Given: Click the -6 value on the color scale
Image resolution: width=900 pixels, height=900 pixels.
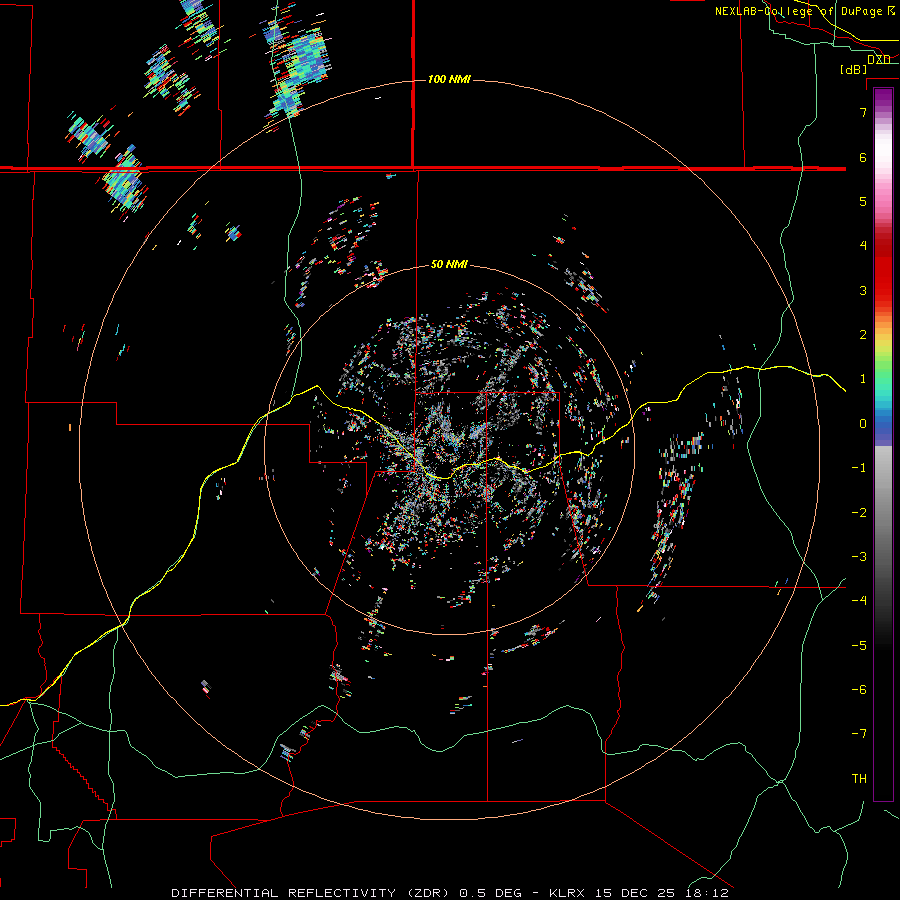Looking at the screenshot, I should [x=859, y=689].
